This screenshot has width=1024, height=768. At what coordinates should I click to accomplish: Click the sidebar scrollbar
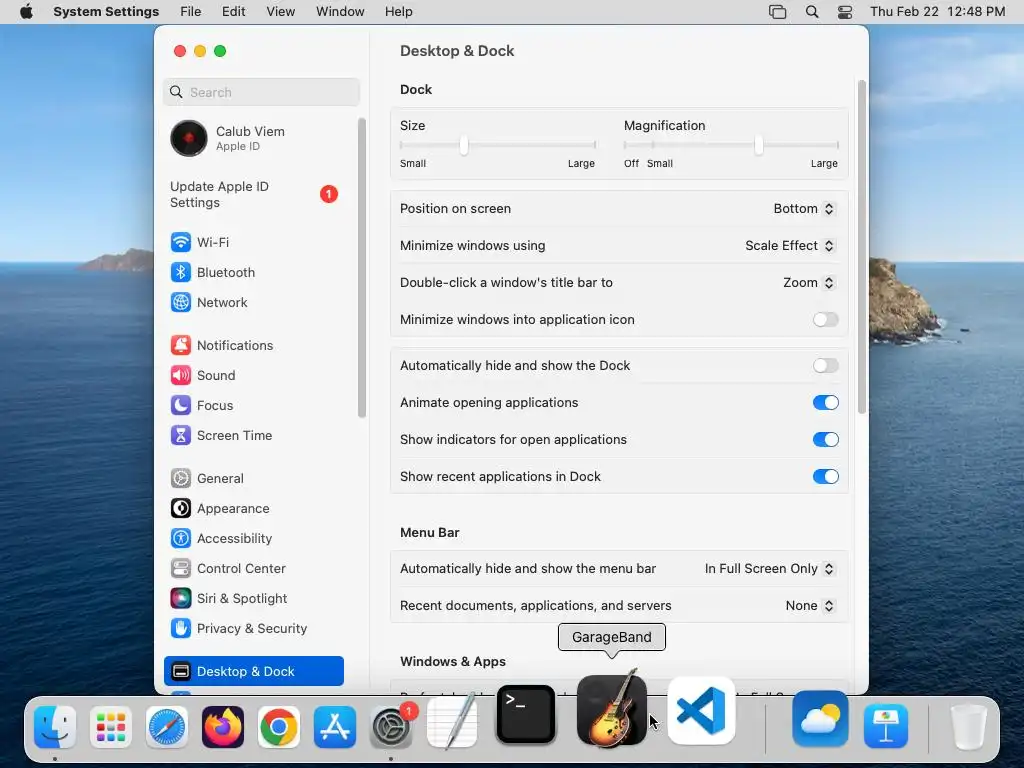(362, 267)
